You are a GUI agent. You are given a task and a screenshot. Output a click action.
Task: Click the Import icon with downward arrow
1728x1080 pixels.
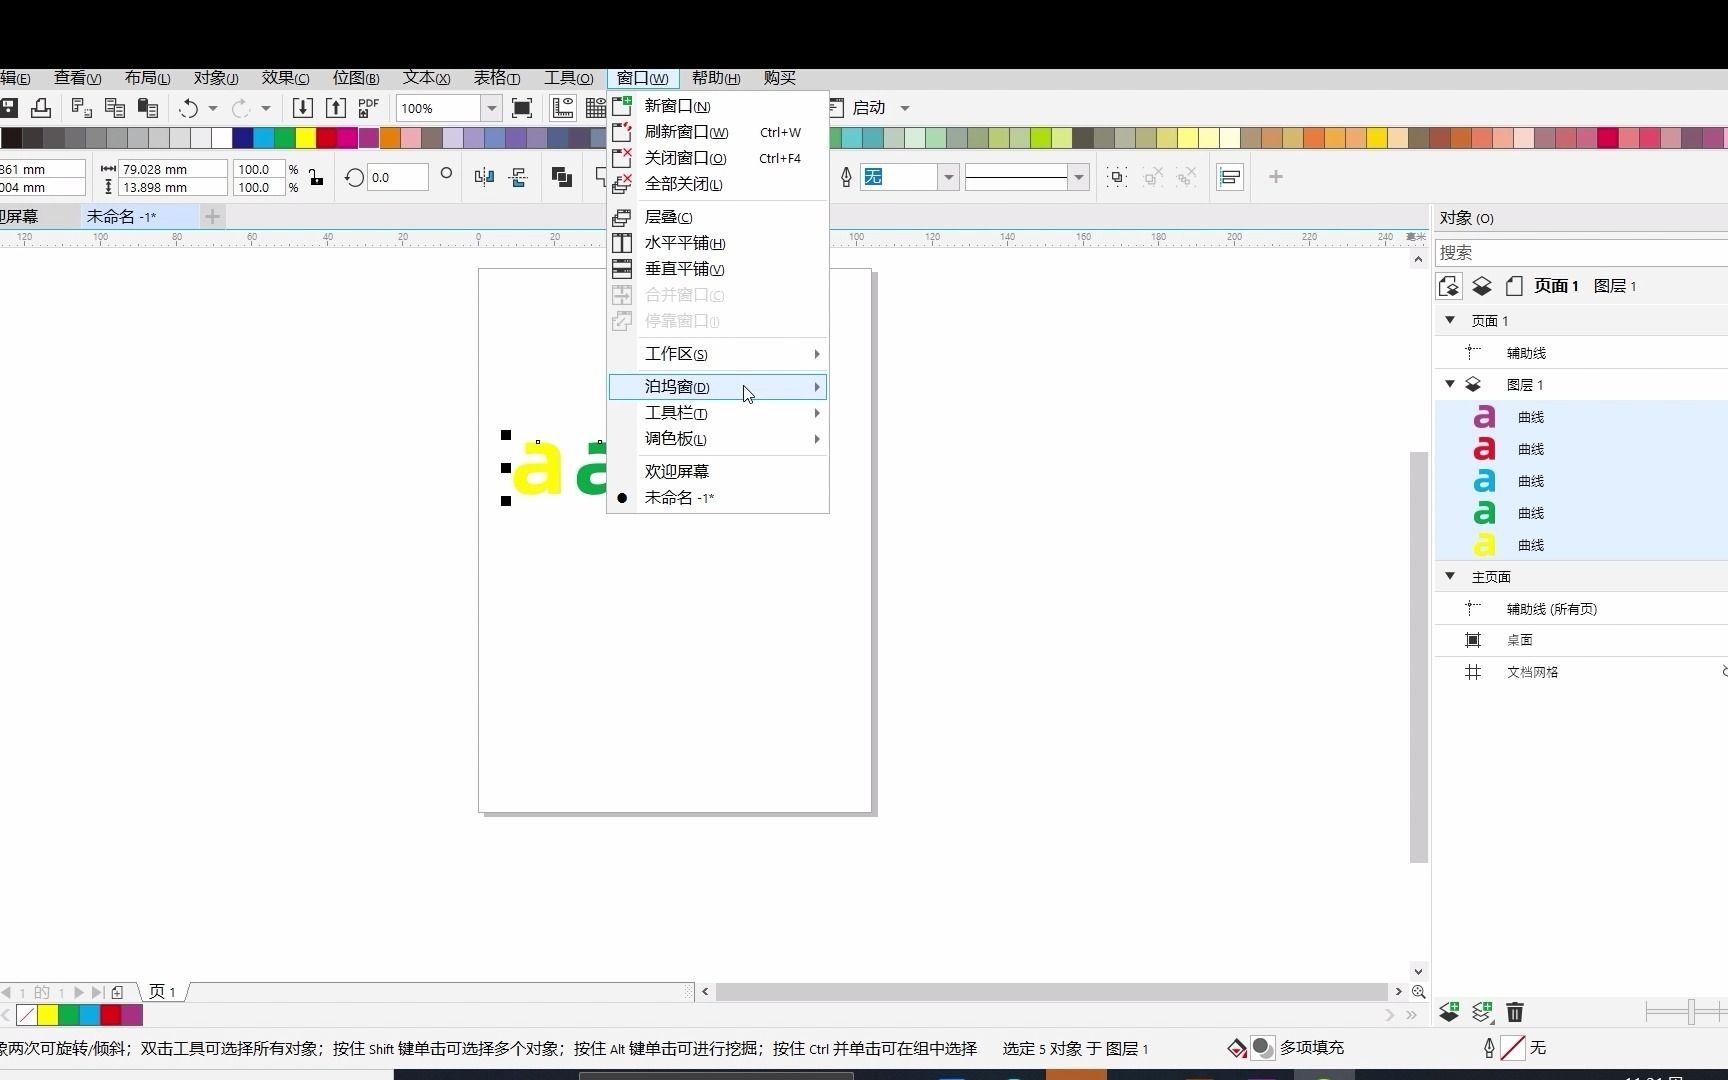(x=303, y=108)
